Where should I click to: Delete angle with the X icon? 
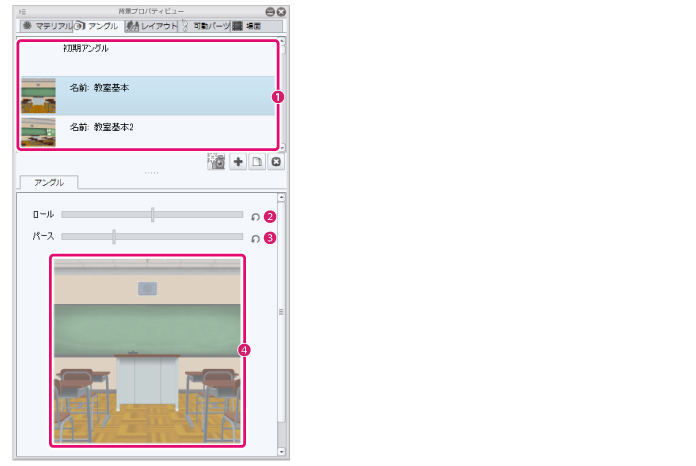tap(276, 162)
